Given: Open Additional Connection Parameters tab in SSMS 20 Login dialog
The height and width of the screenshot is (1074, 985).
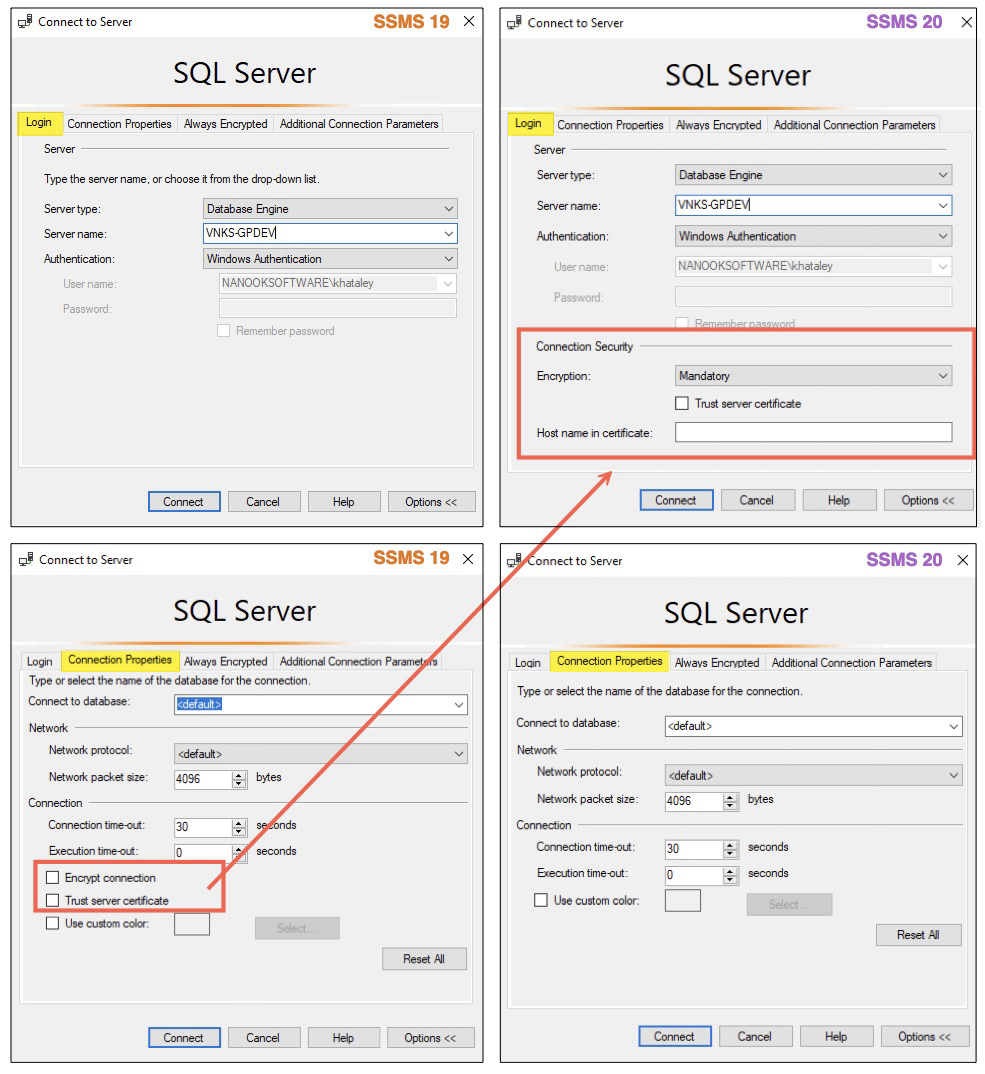Looking at the screenshot, I should pos(854,125).
